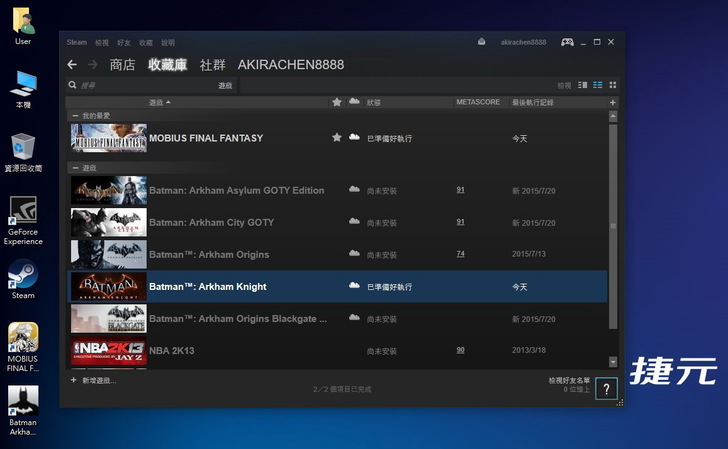Select NBA 2K13 game thumbnail
Image resolution: width=728 pixels, height=449 pixels.
pyautogui.click(x=108, y=351)
